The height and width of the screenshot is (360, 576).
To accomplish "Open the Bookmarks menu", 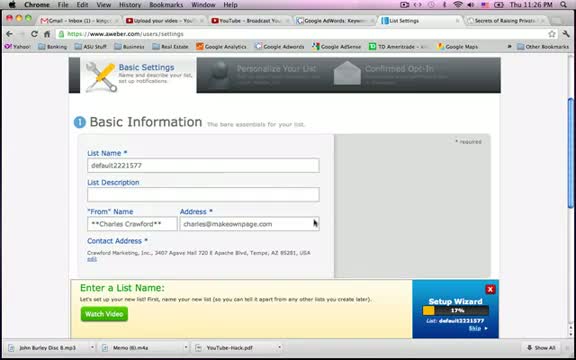I will (166, 5).
